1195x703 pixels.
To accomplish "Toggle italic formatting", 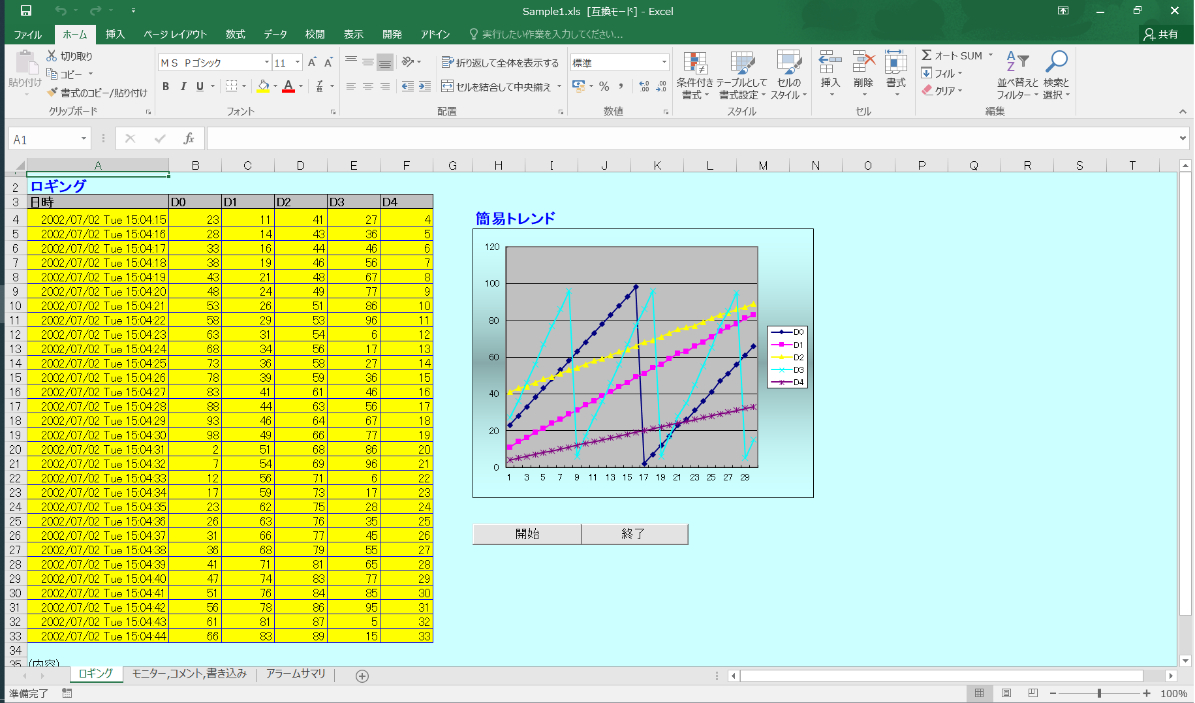I will 184,86.
